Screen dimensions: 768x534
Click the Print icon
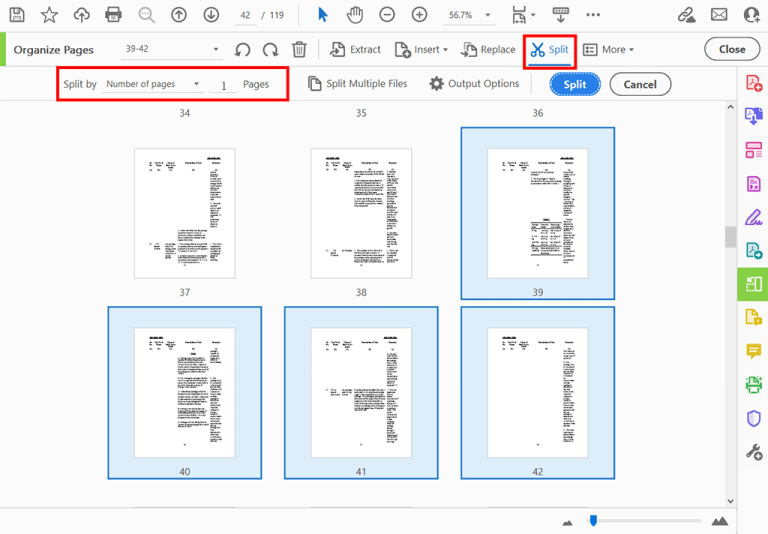pyautogui.click(x=114, y=15)
